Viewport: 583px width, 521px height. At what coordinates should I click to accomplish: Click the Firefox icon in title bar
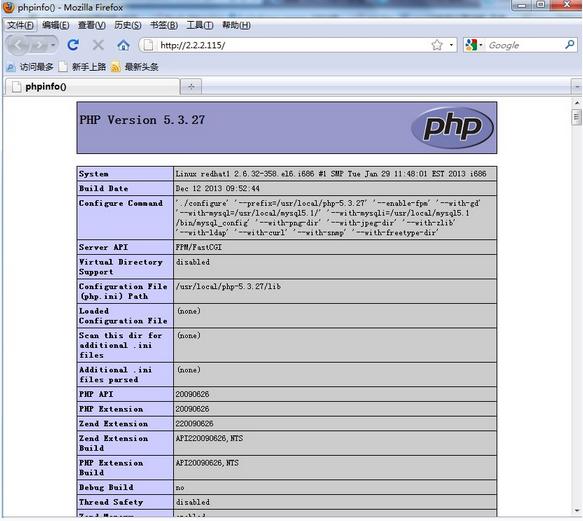(x=9, y=7)
